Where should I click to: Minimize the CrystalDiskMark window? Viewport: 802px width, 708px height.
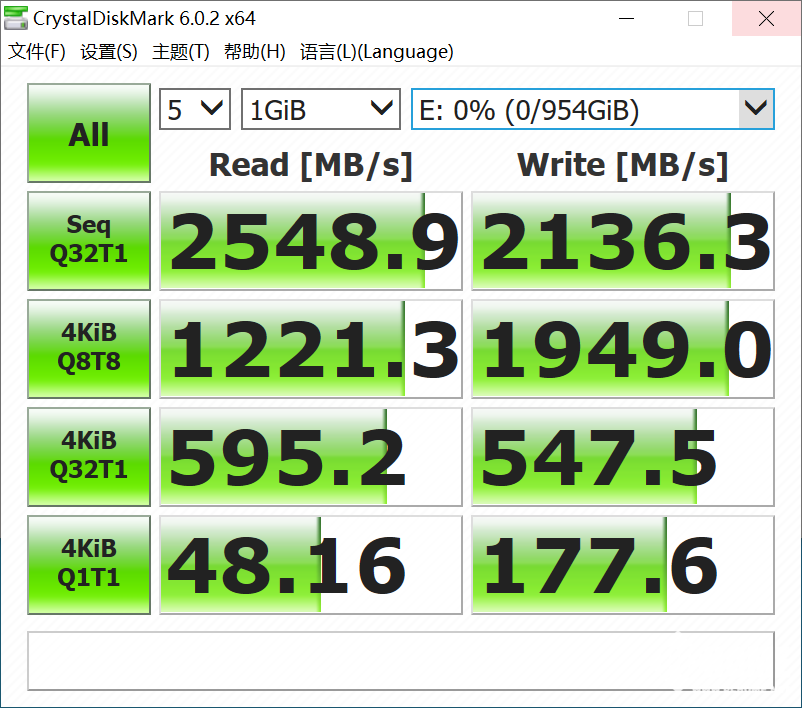pyautogui.click(x=626, y=18)
